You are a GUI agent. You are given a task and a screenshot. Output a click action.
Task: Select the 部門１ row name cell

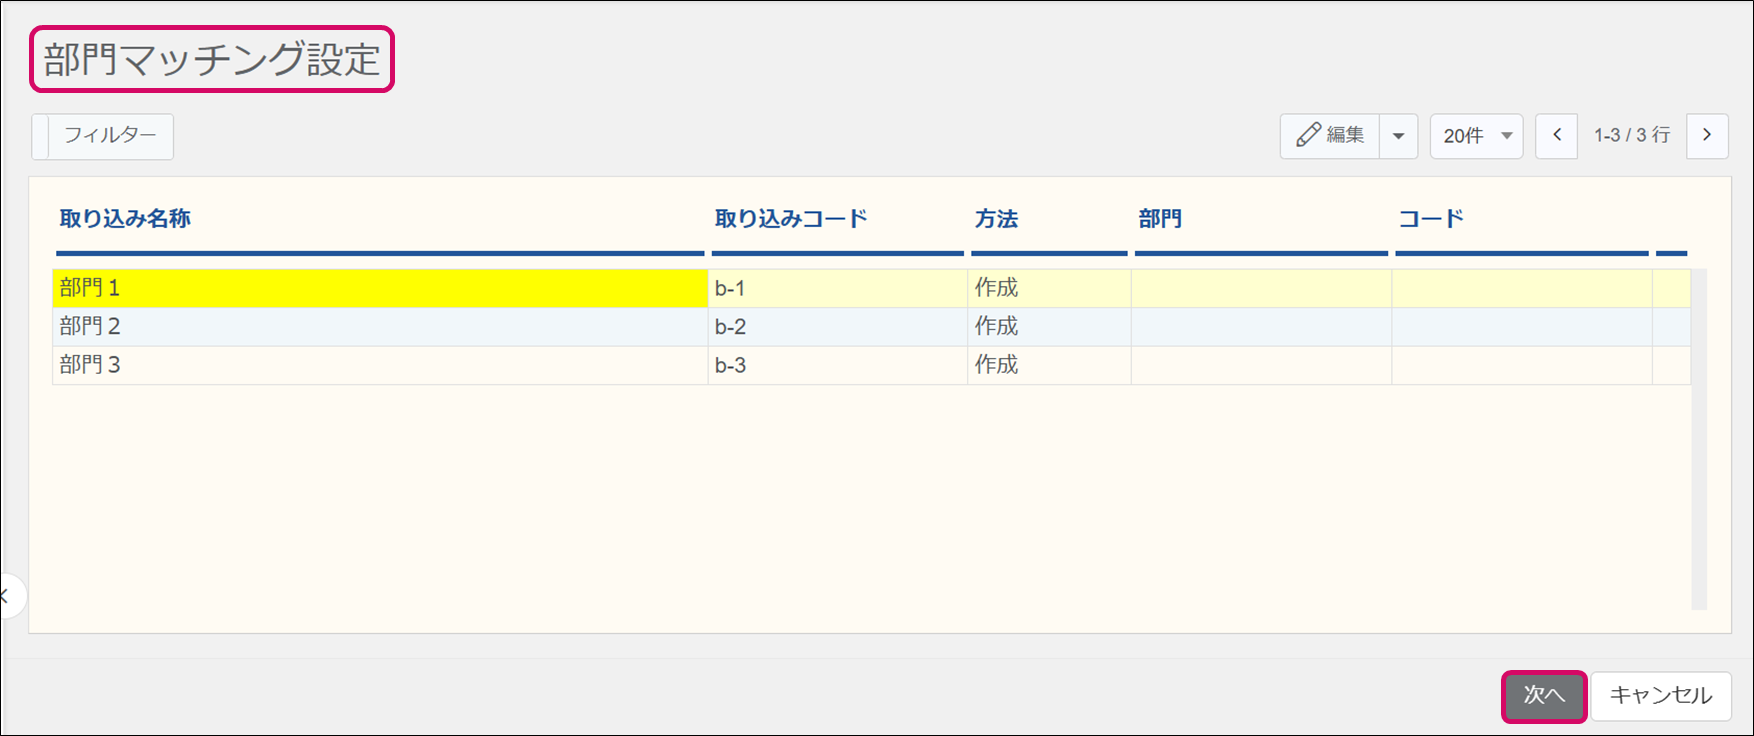(x=380, y=288)
